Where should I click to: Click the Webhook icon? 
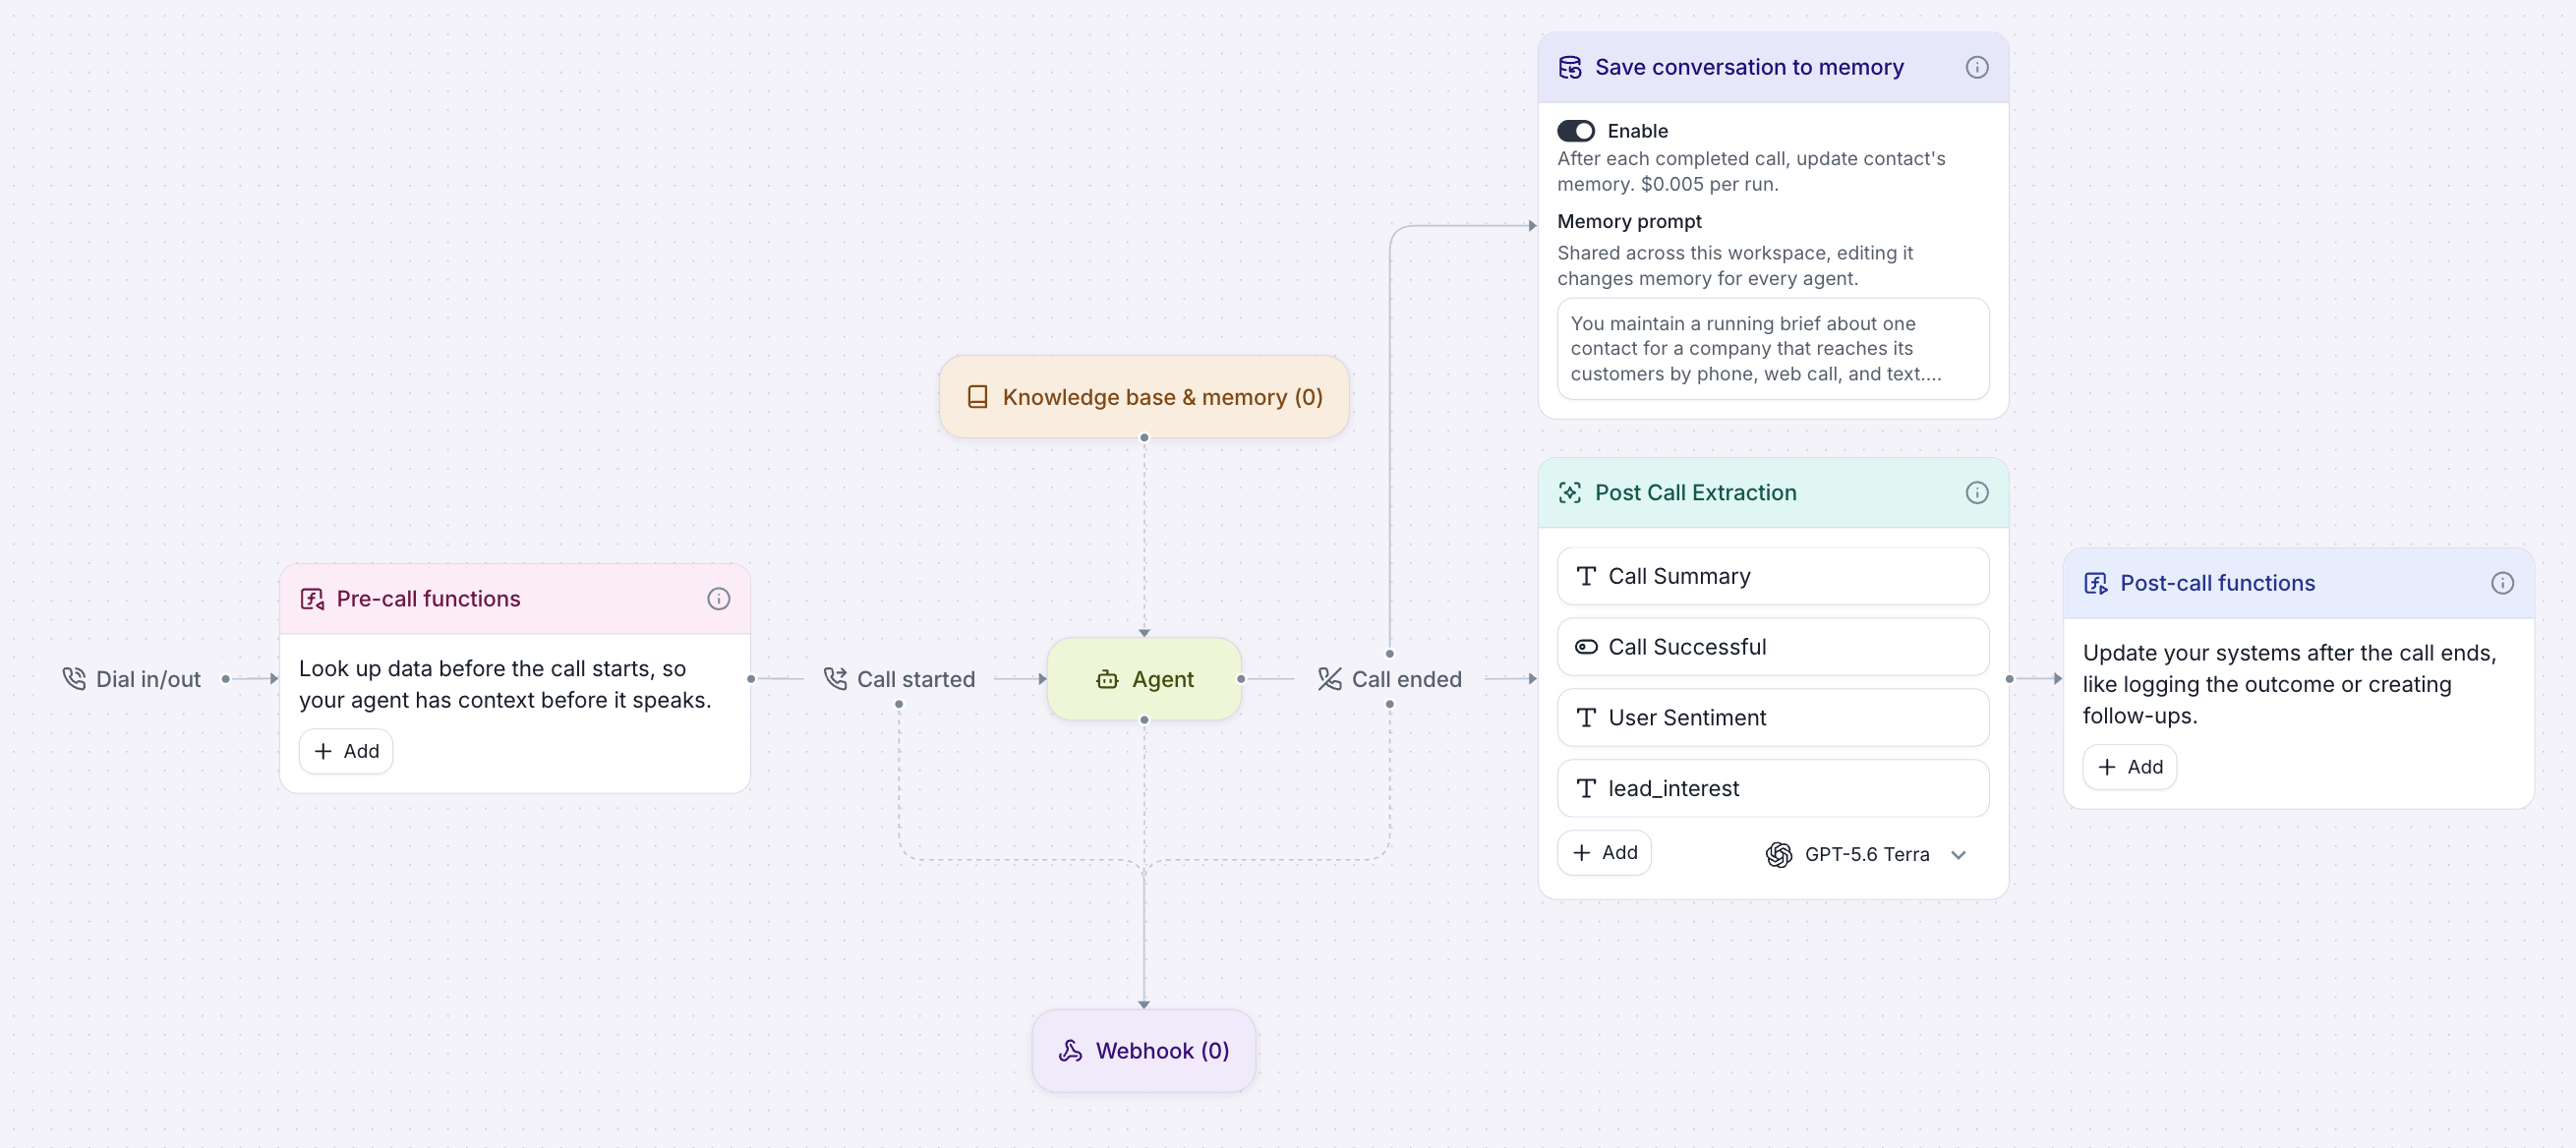1070,1050
